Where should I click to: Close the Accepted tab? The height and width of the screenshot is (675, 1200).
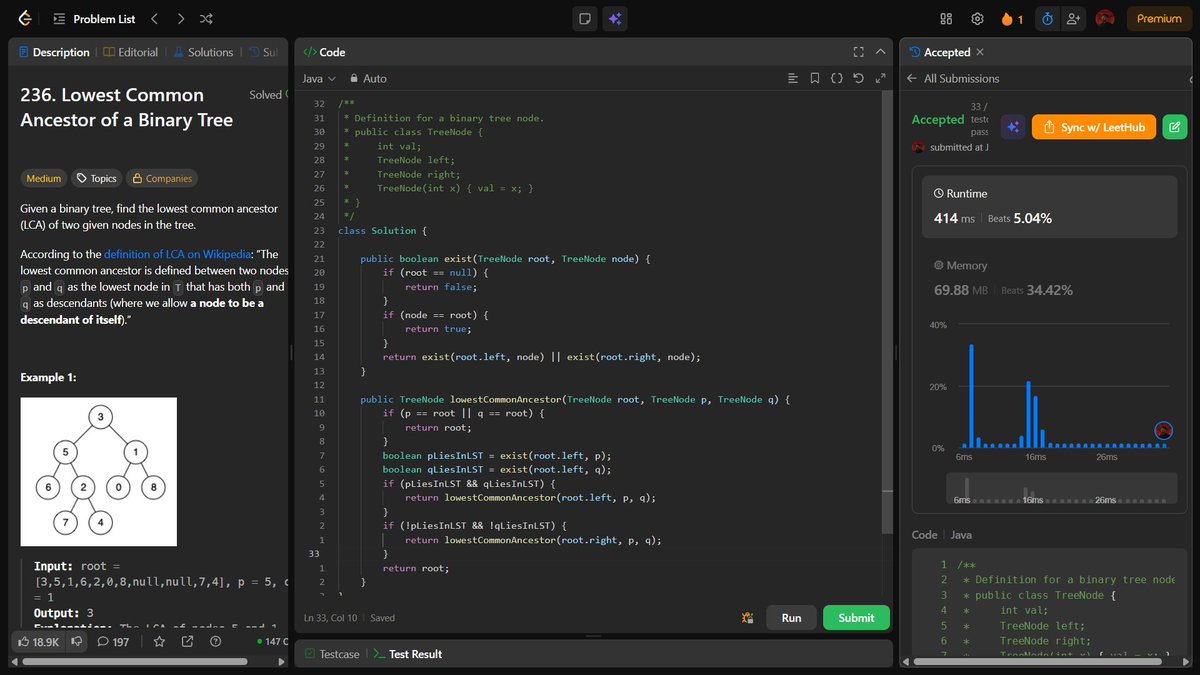tap(980, 52)
